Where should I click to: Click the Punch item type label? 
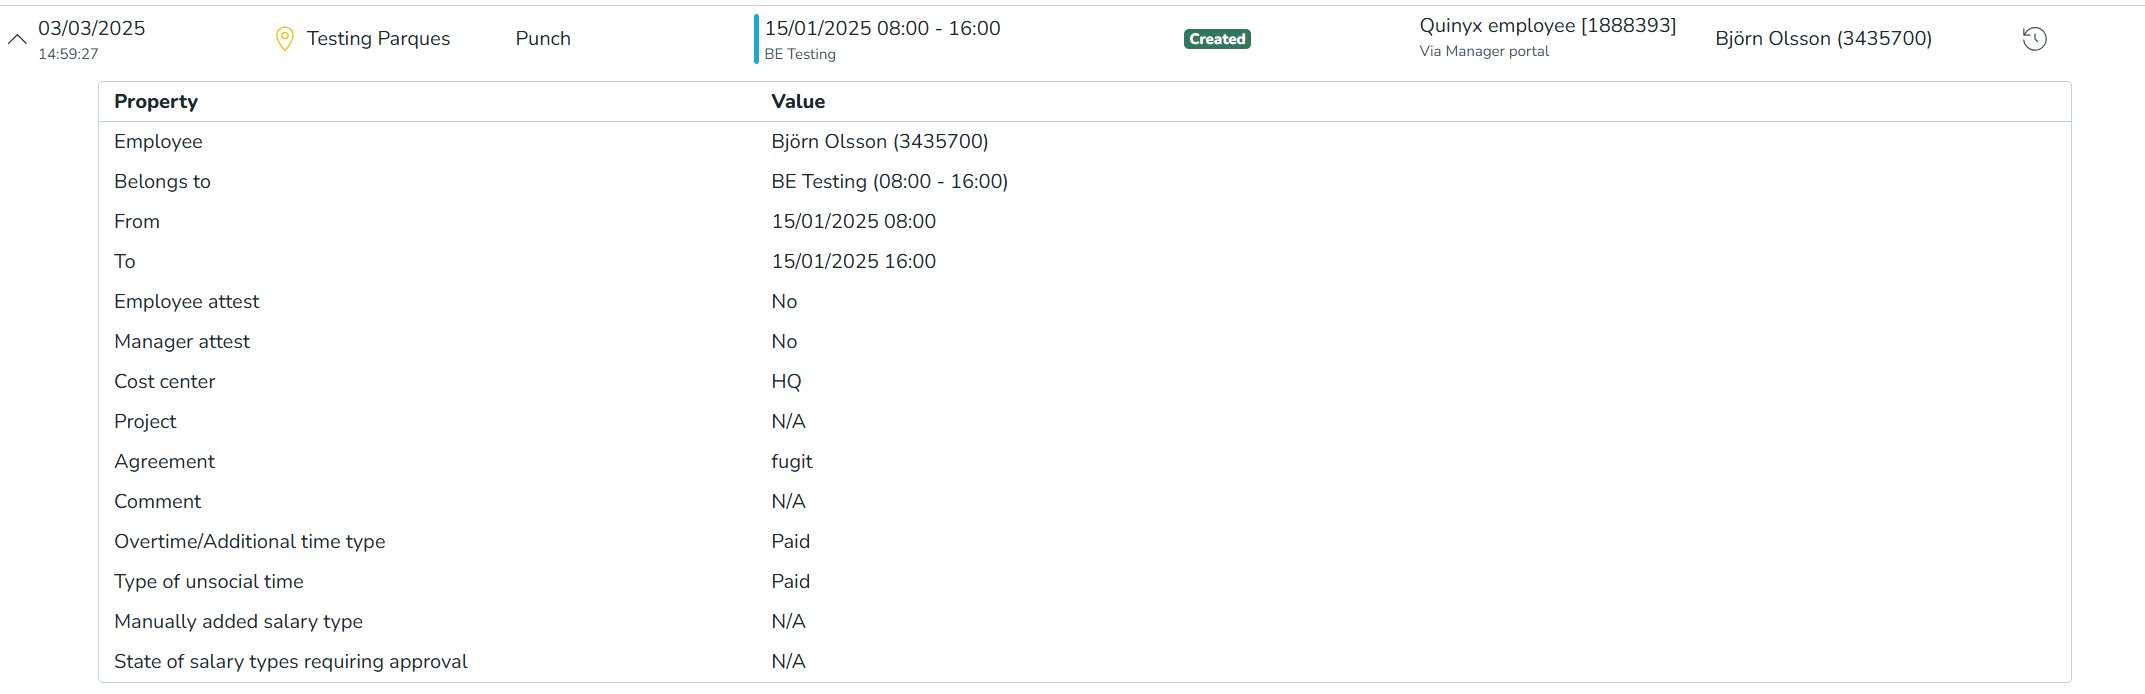point(543,39)
